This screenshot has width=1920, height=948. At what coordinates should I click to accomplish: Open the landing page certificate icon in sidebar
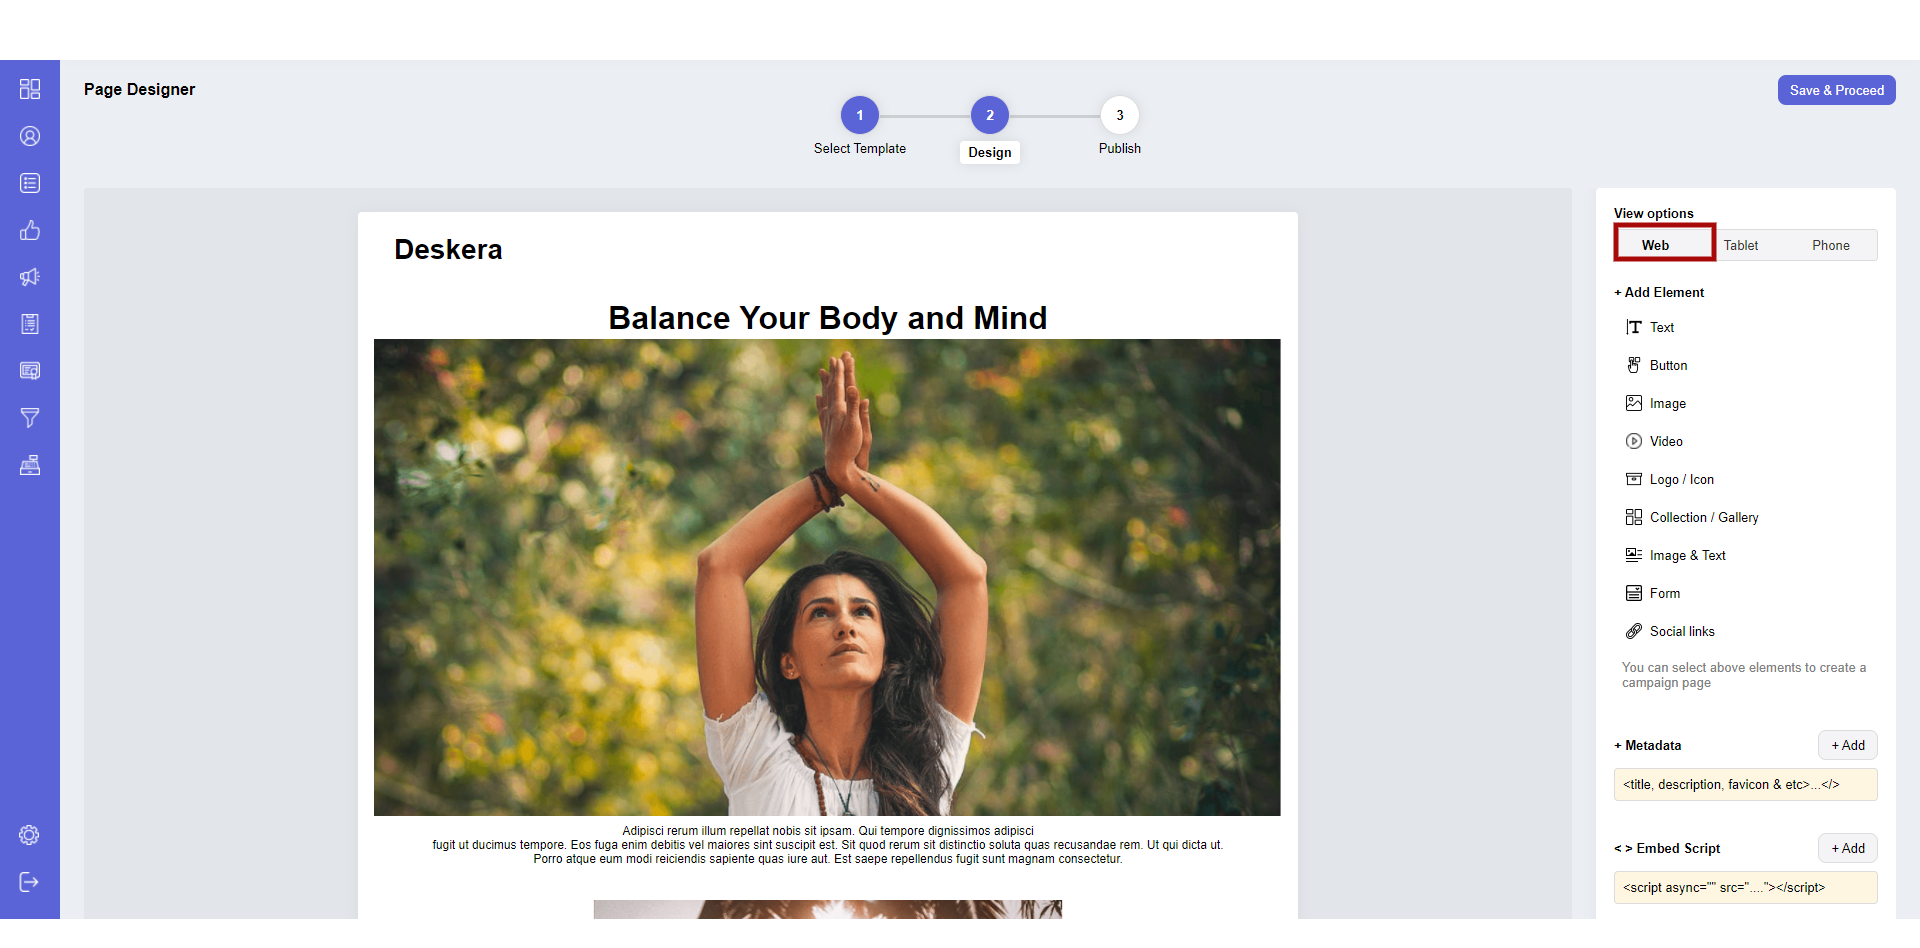(x=30, y=371)
